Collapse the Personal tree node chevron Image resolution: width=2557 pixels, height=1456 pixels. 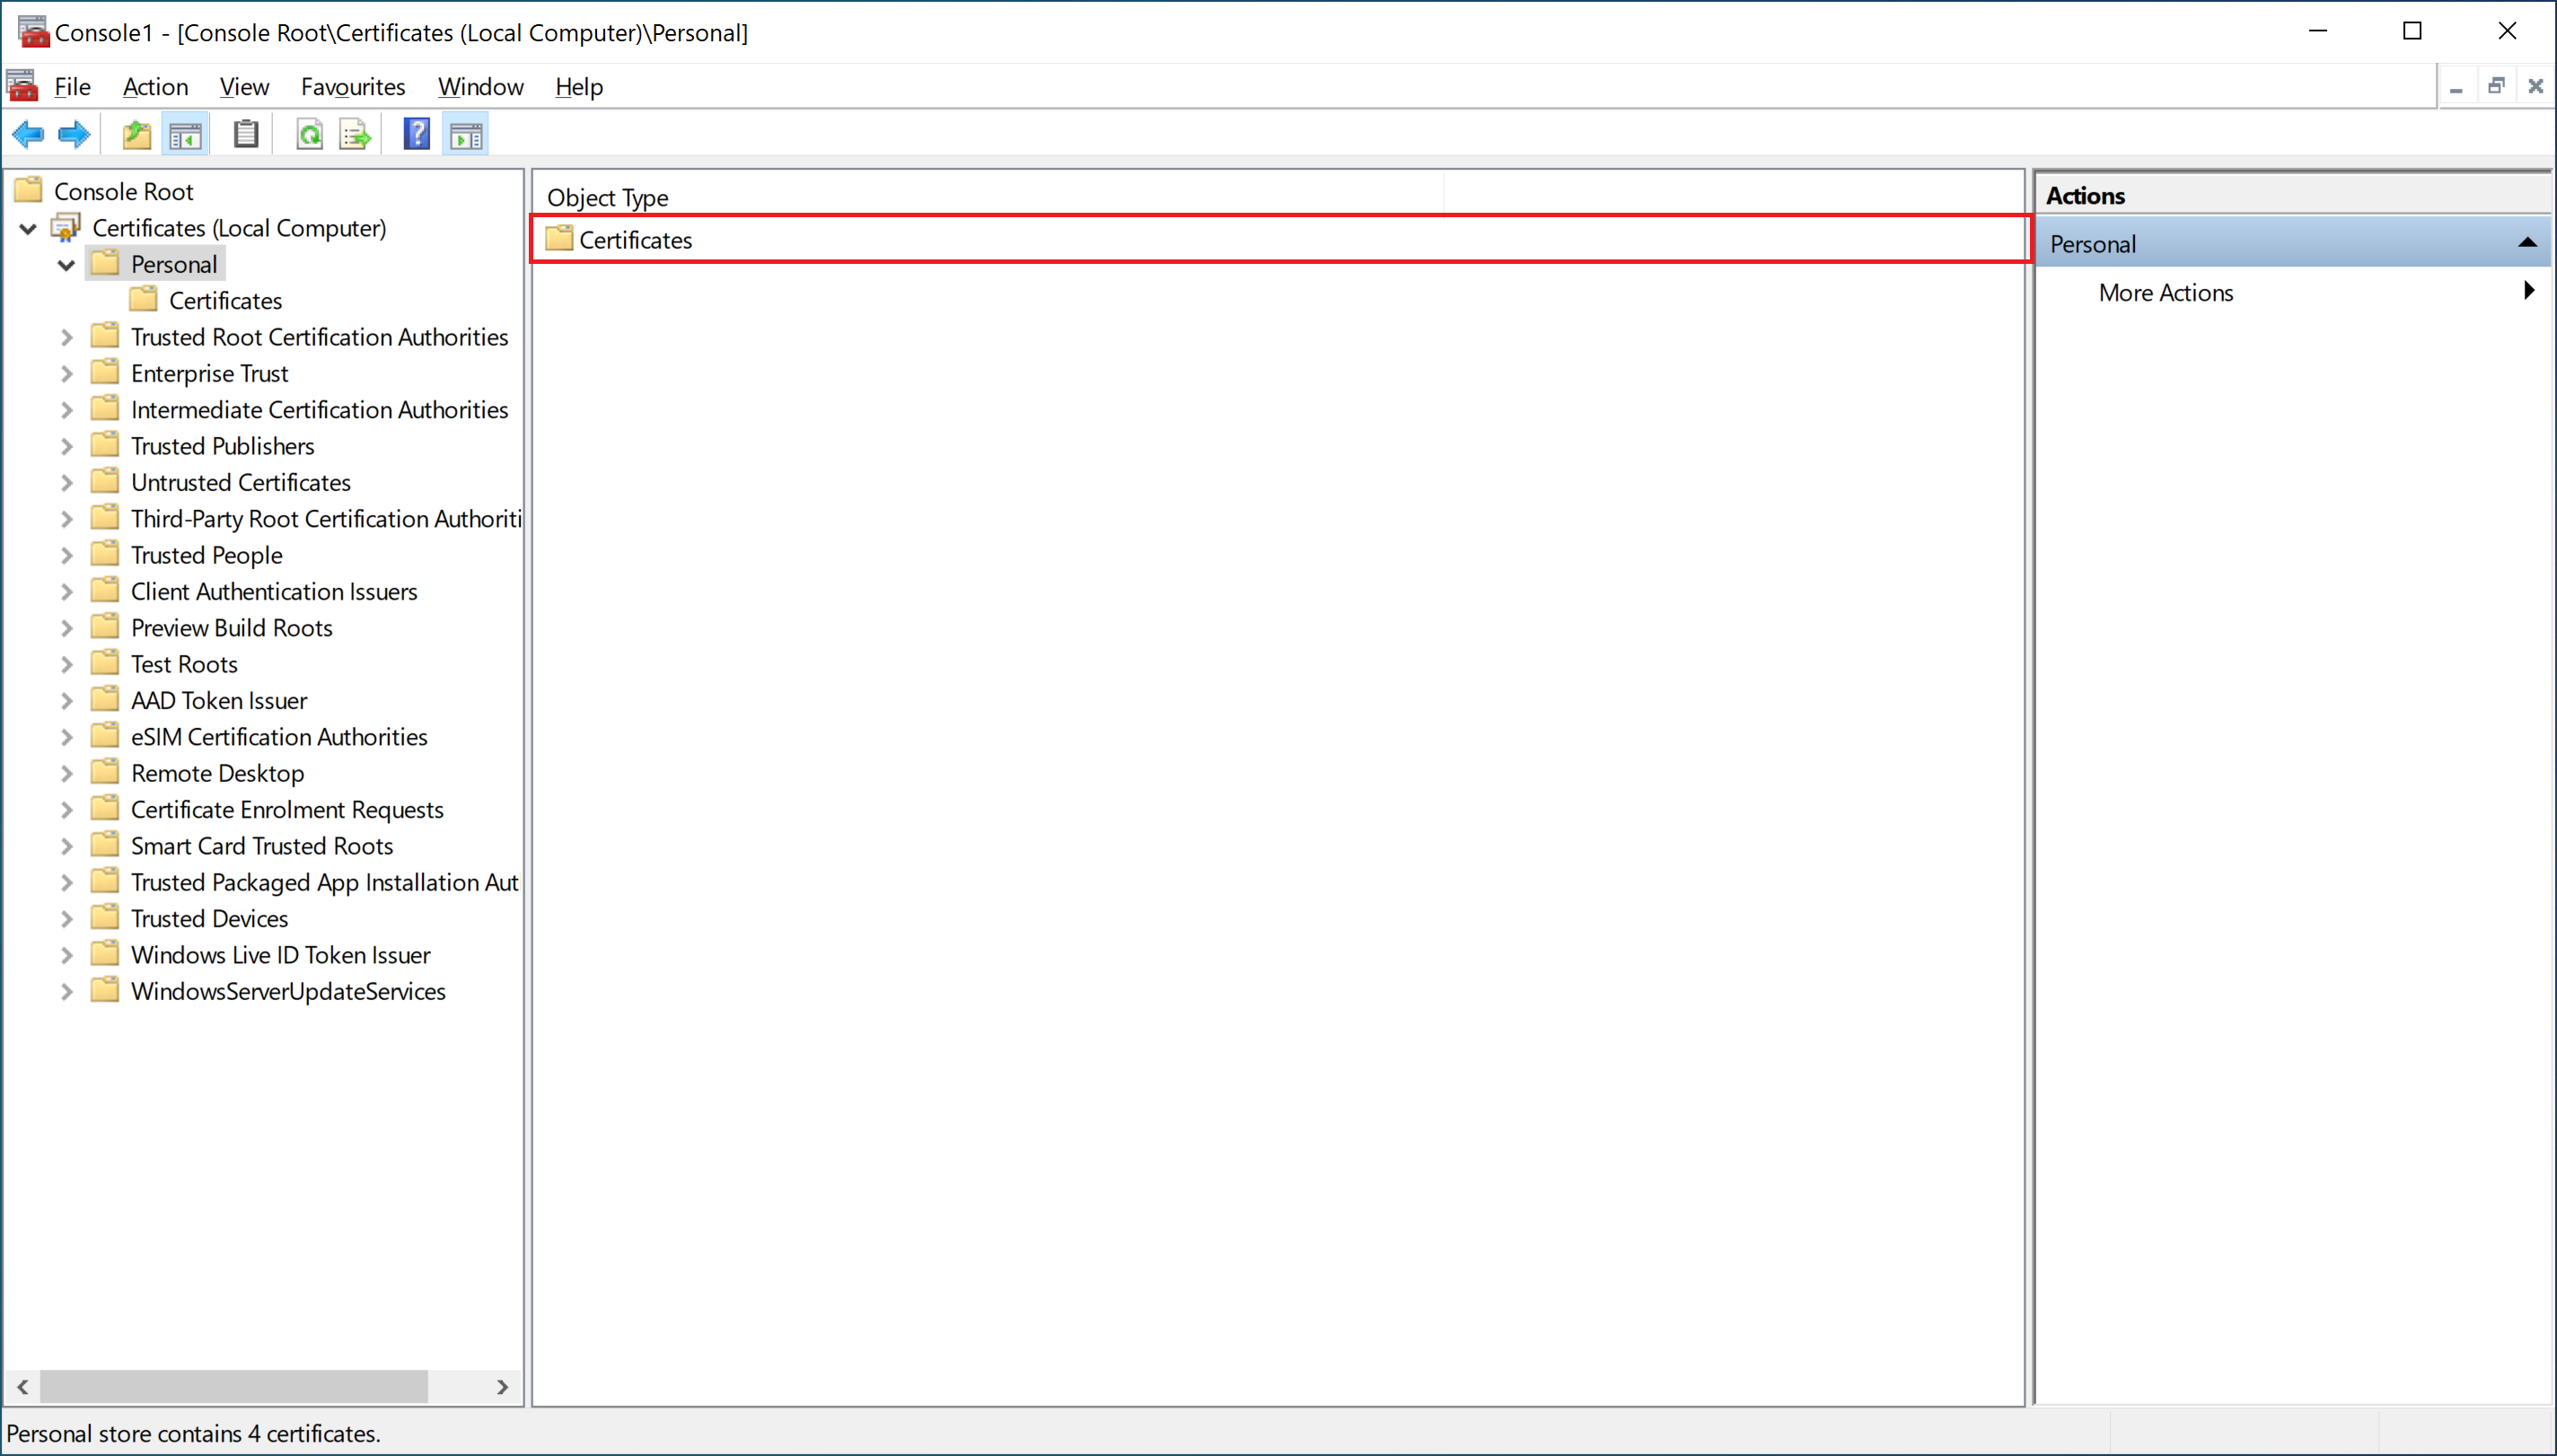[x=66, y=265]
